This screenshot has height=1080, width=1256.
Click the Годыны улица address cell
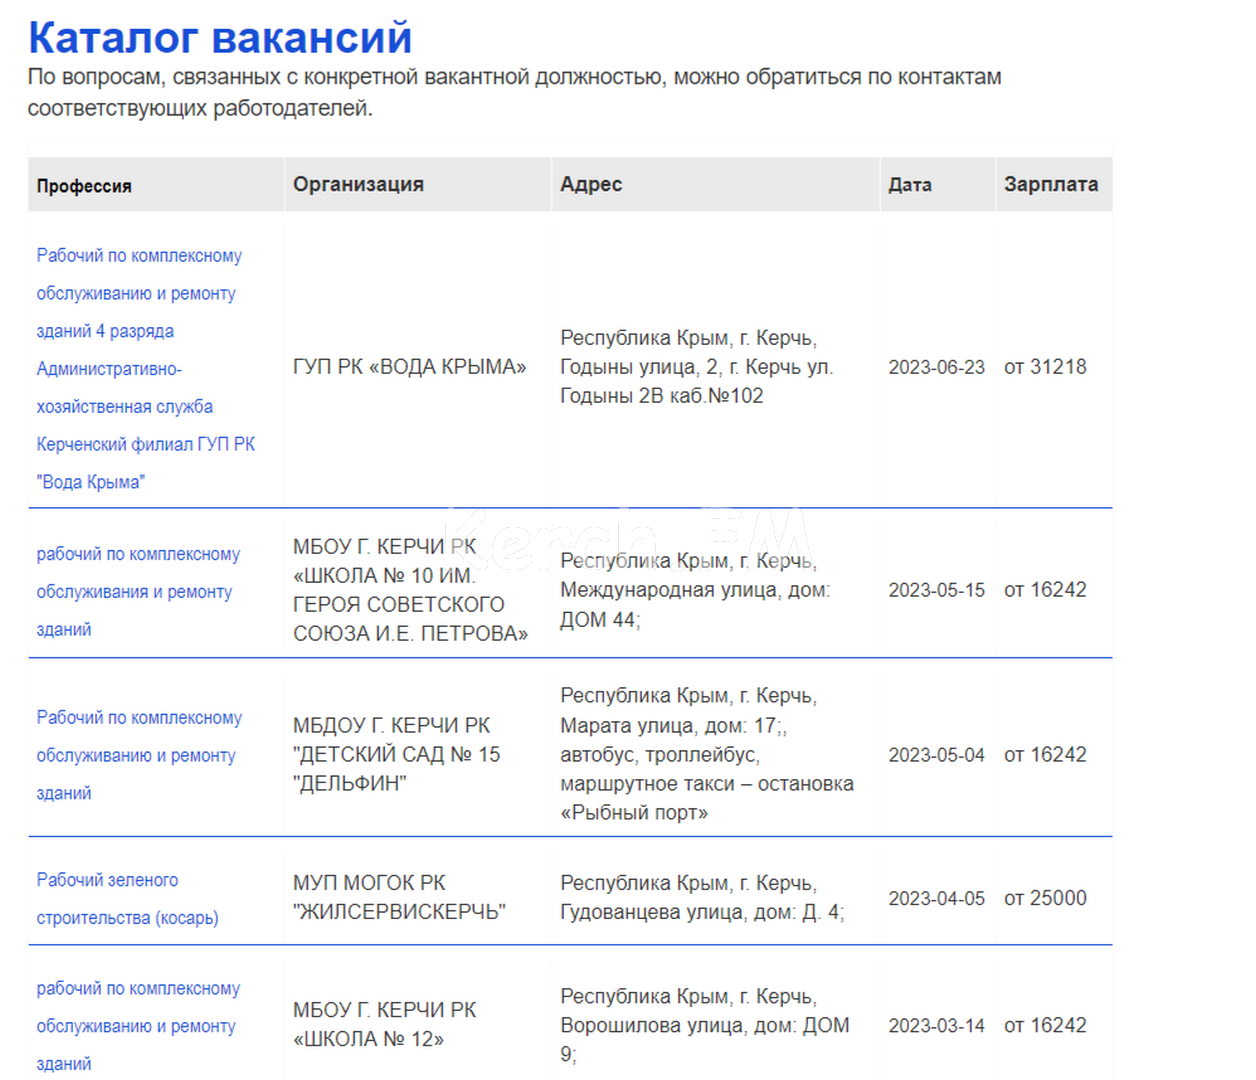[x=697, y=367]
